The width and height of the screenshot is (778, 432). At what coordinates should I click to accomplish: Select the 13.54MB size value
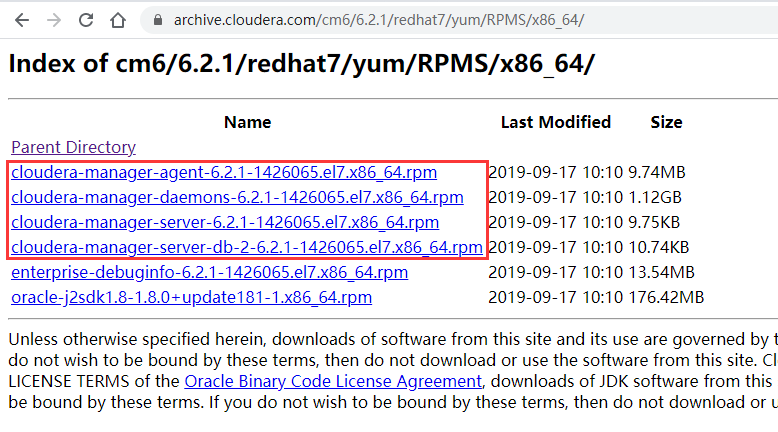click(661, 272)
